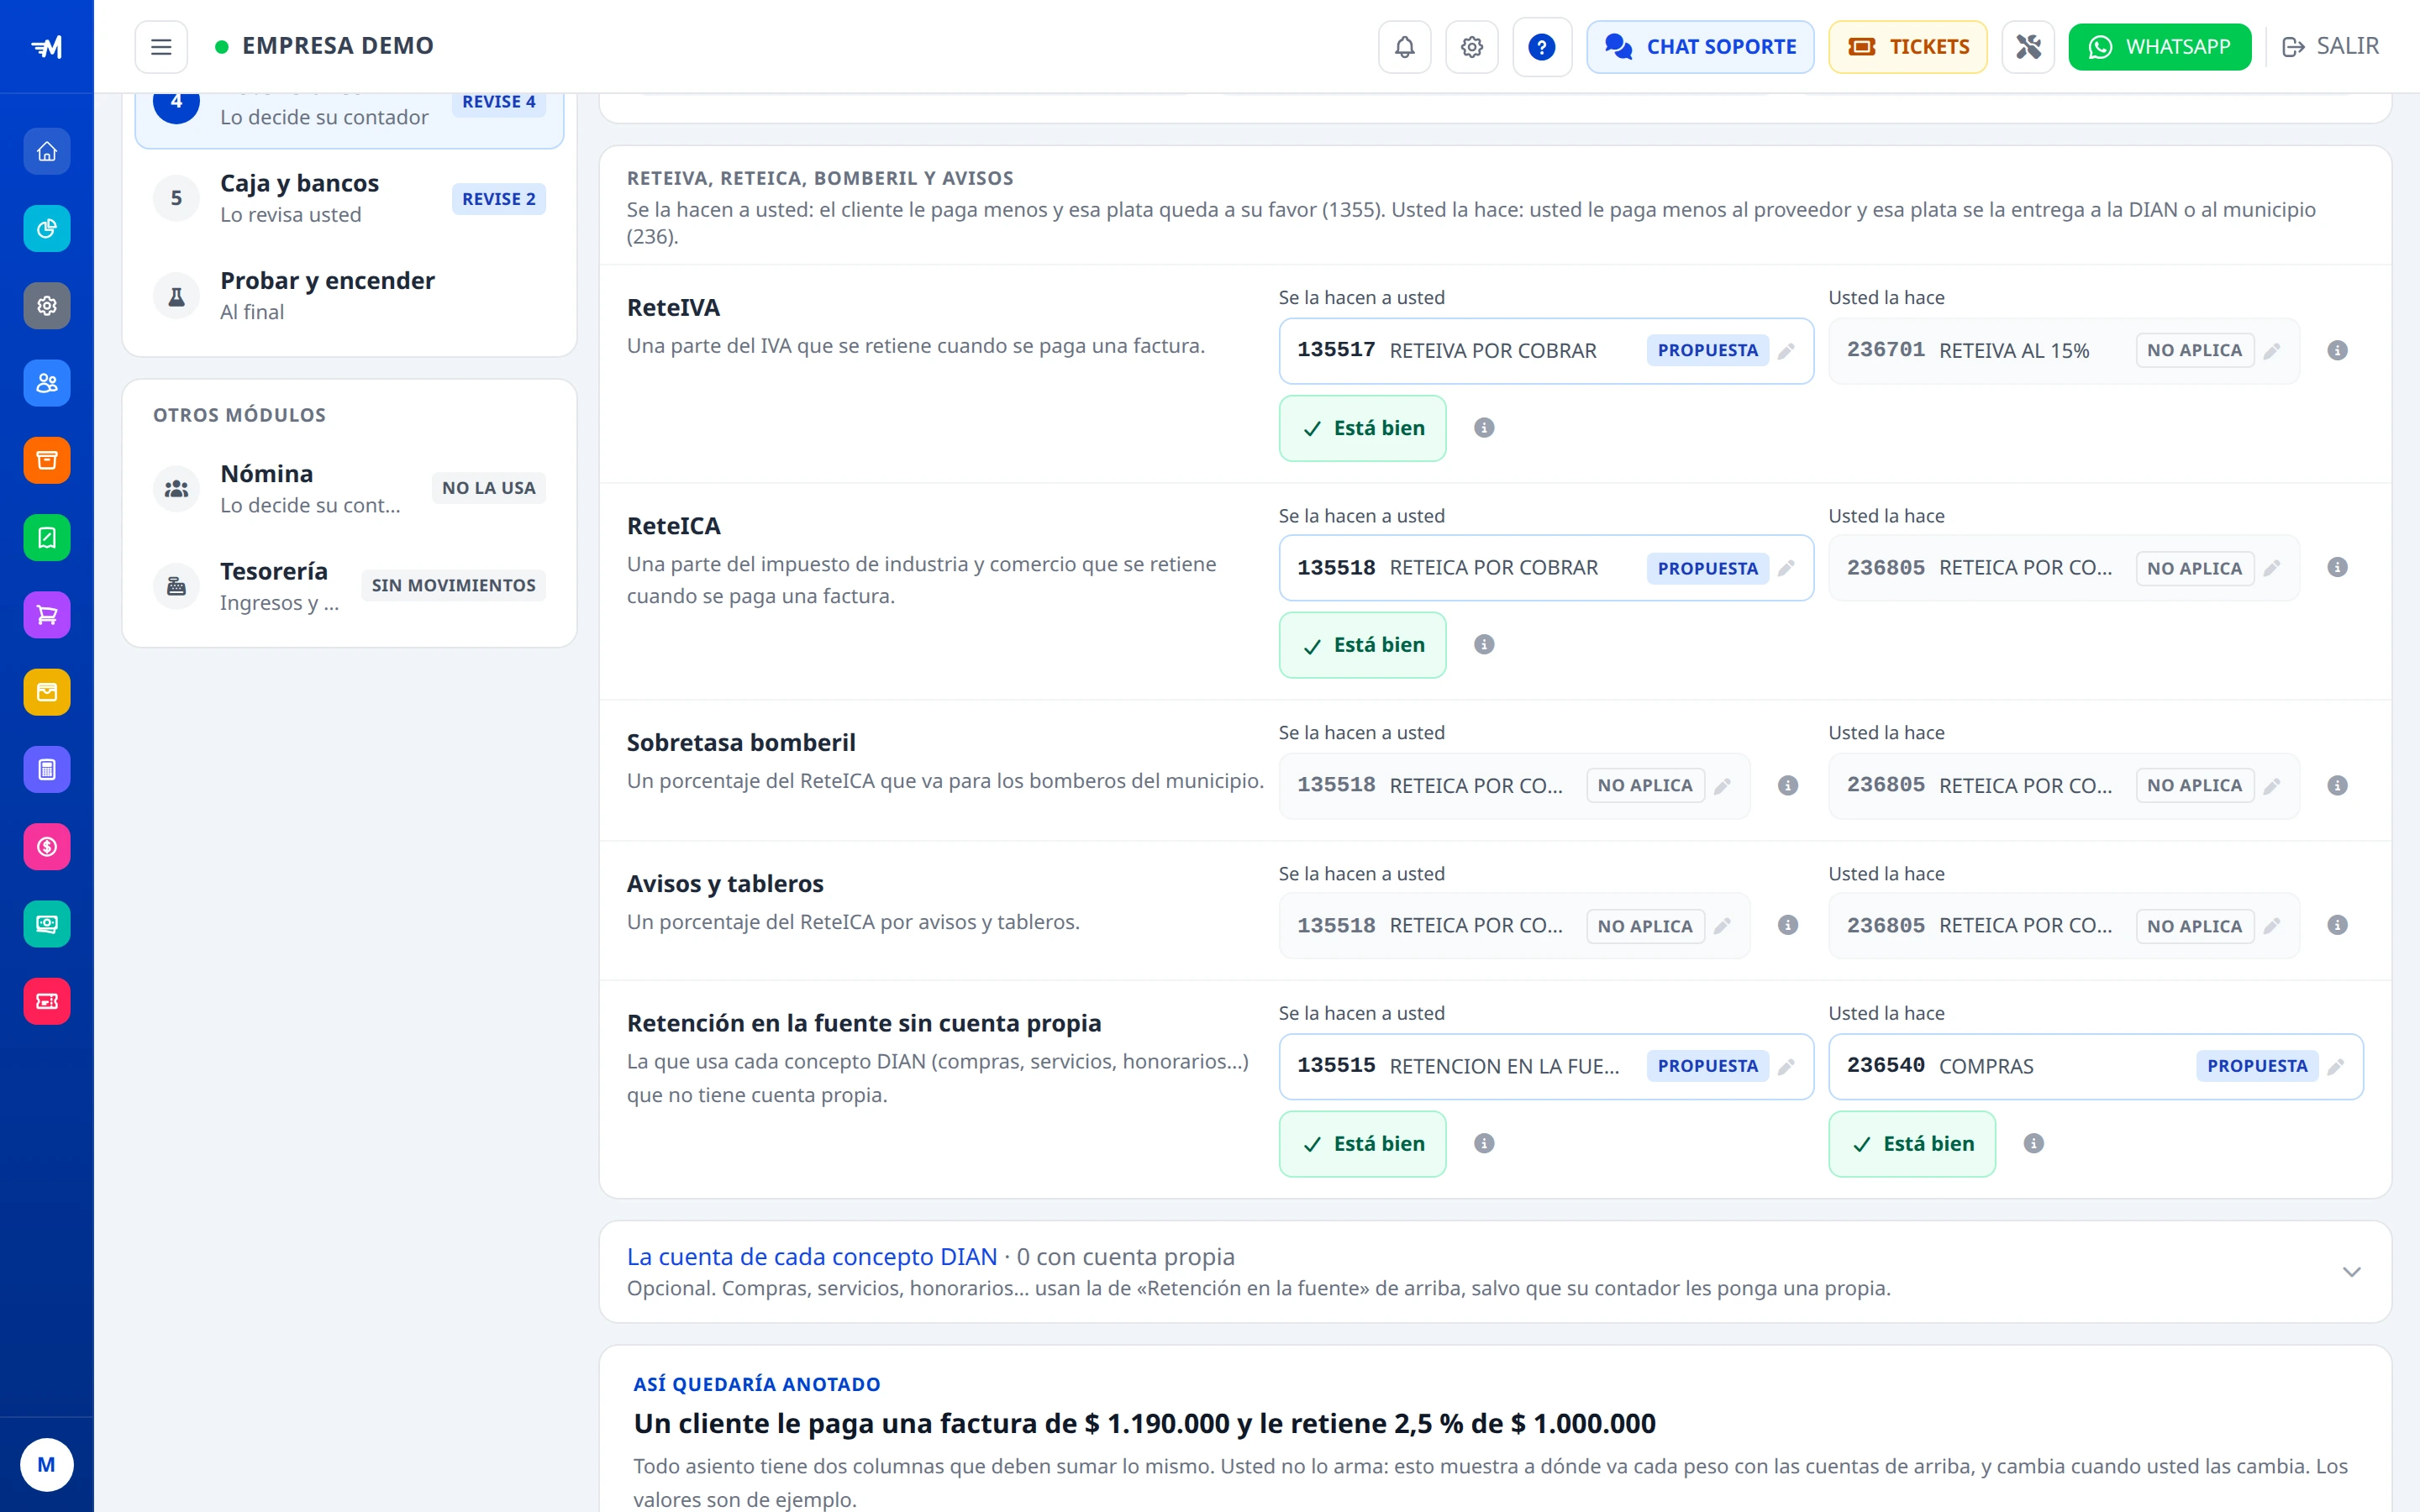This screenshot has height=1512, width=2420.
Task: Select account field 135518 RETEICA POR COBRAR propuesta
Action: 1546,568
